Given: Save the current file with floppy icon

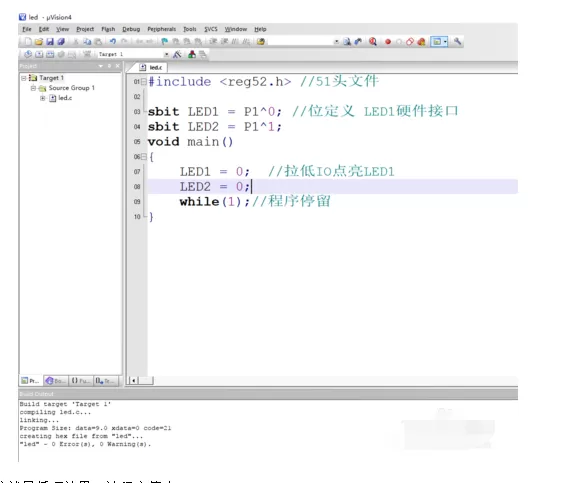Looking at the screenshot, I should pos(50,42).
